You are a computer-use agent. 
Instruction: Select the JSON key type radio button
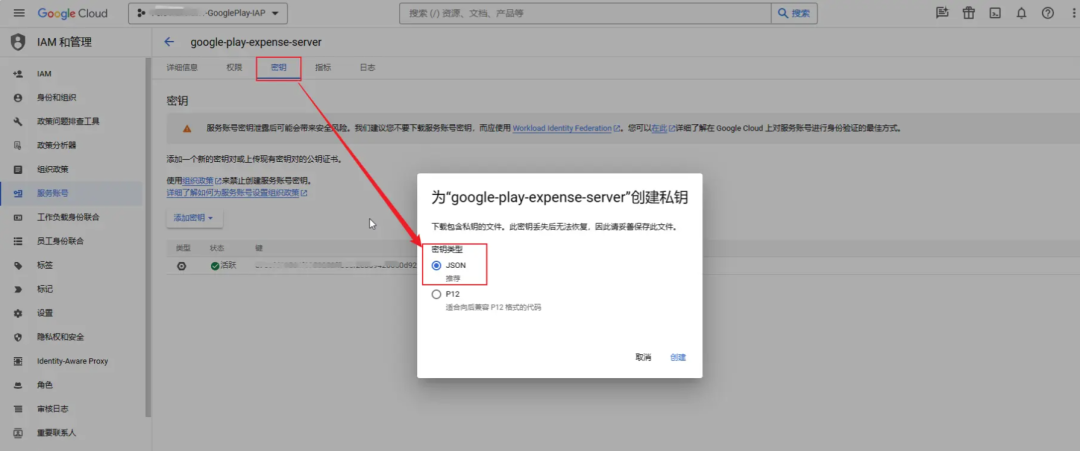436,265
